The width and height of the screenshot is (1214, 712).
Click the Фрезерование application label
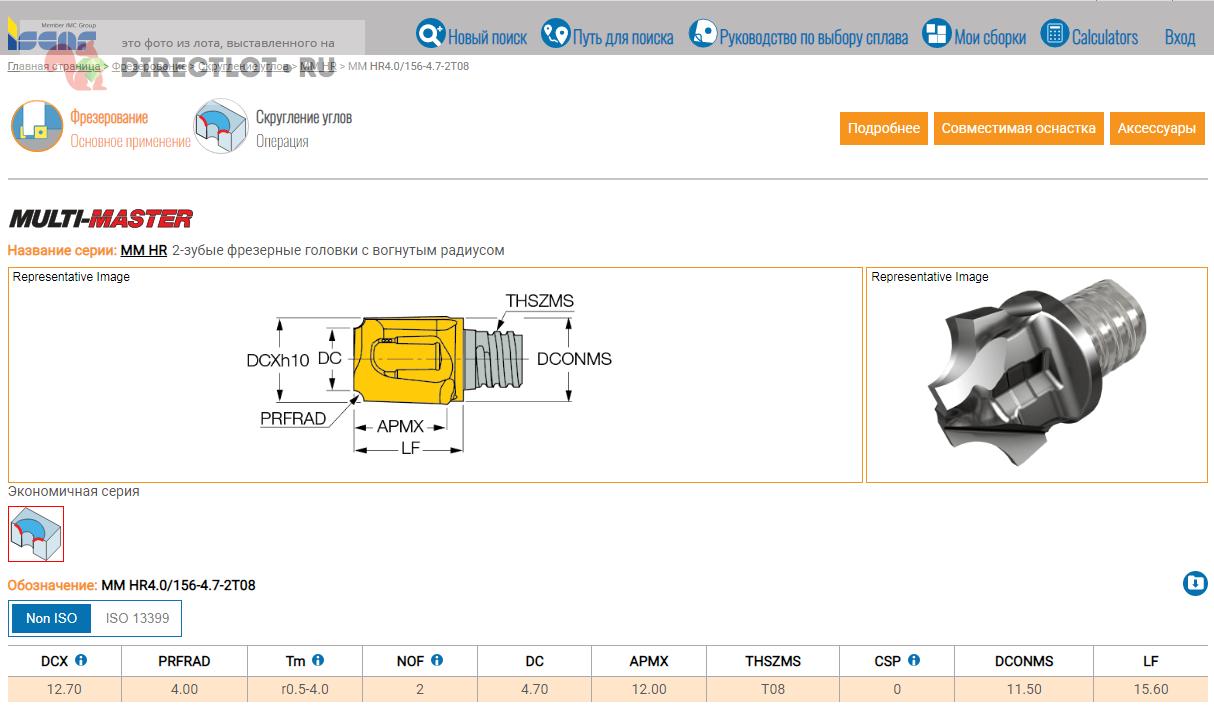(109, 117)
